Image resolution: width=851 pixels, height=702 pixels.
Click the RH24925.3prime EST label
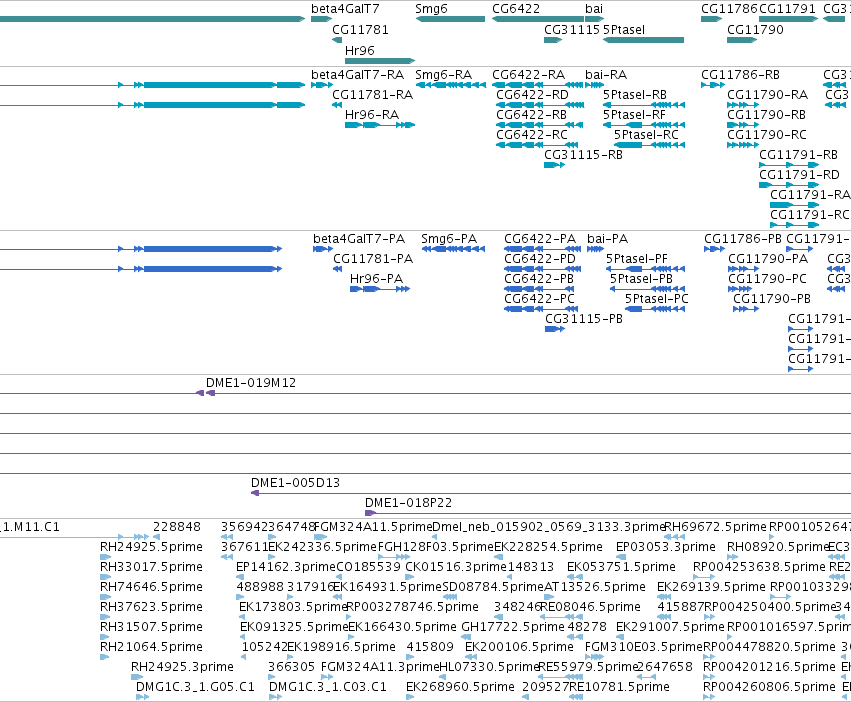(182, 667)
